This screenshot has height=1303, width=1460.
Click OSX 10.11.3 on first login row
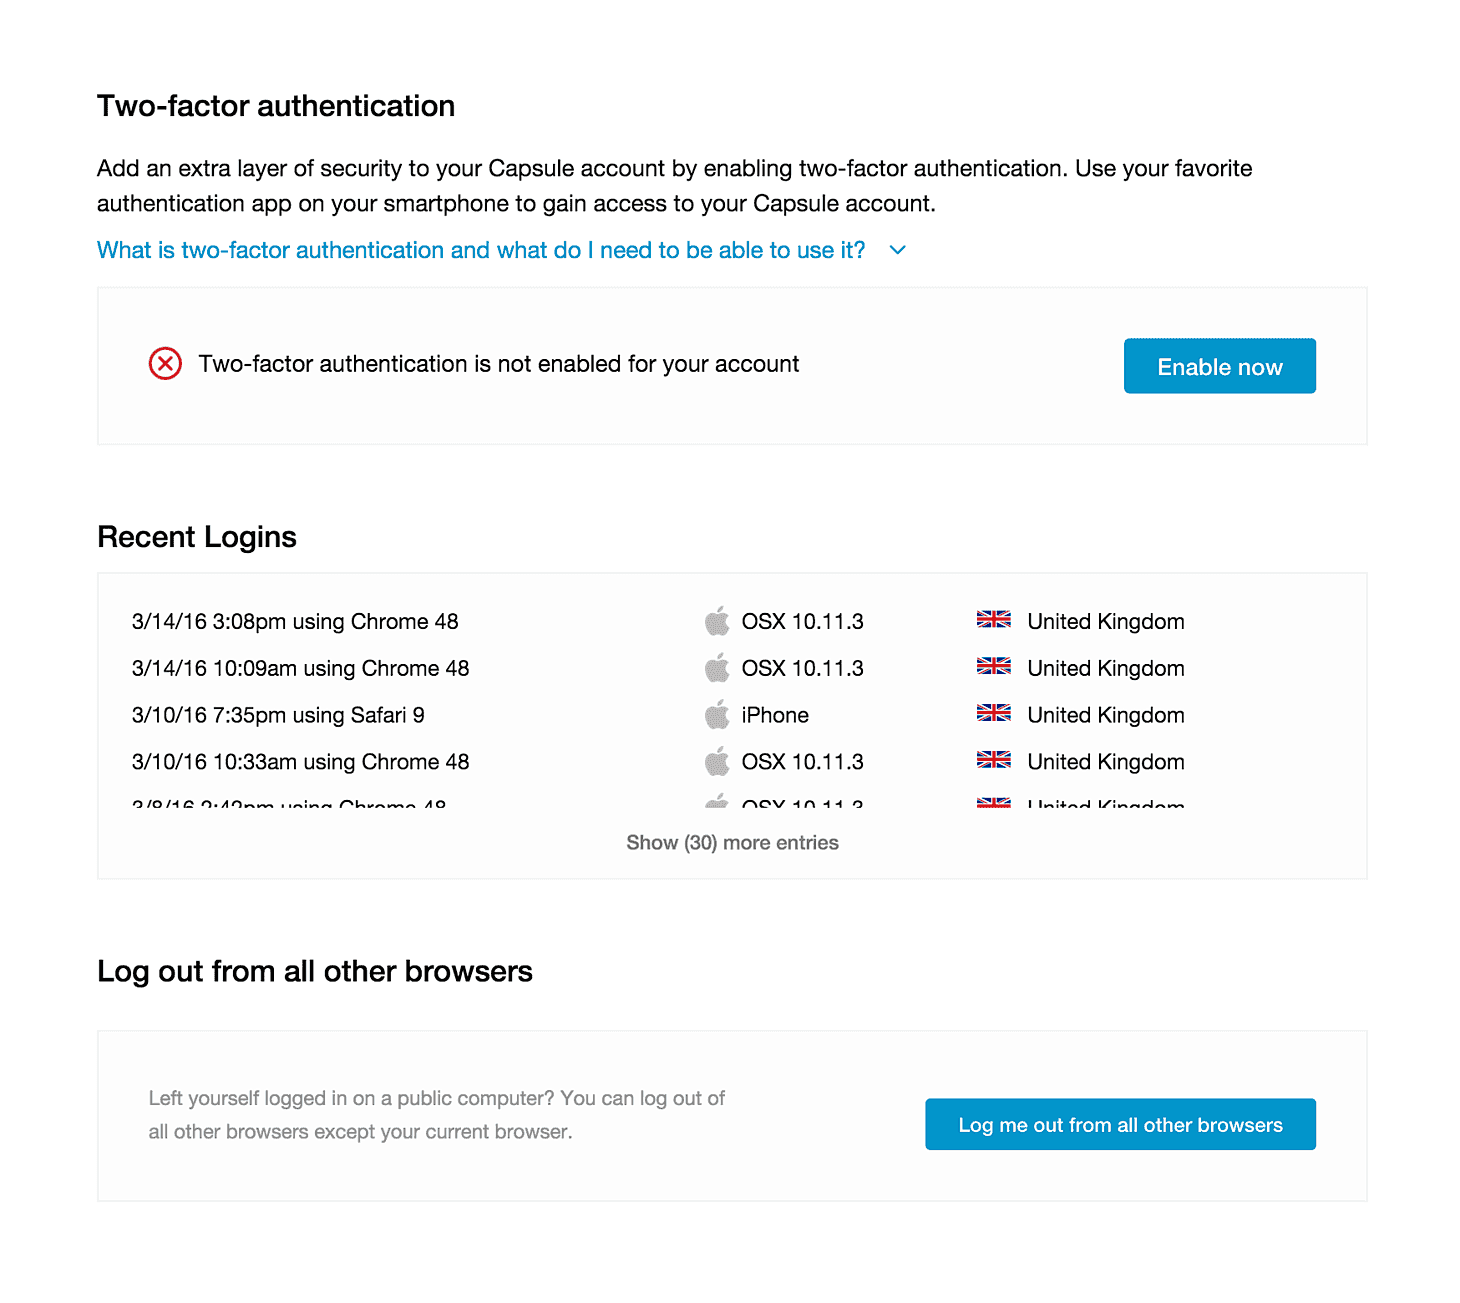tap(802, 622)
